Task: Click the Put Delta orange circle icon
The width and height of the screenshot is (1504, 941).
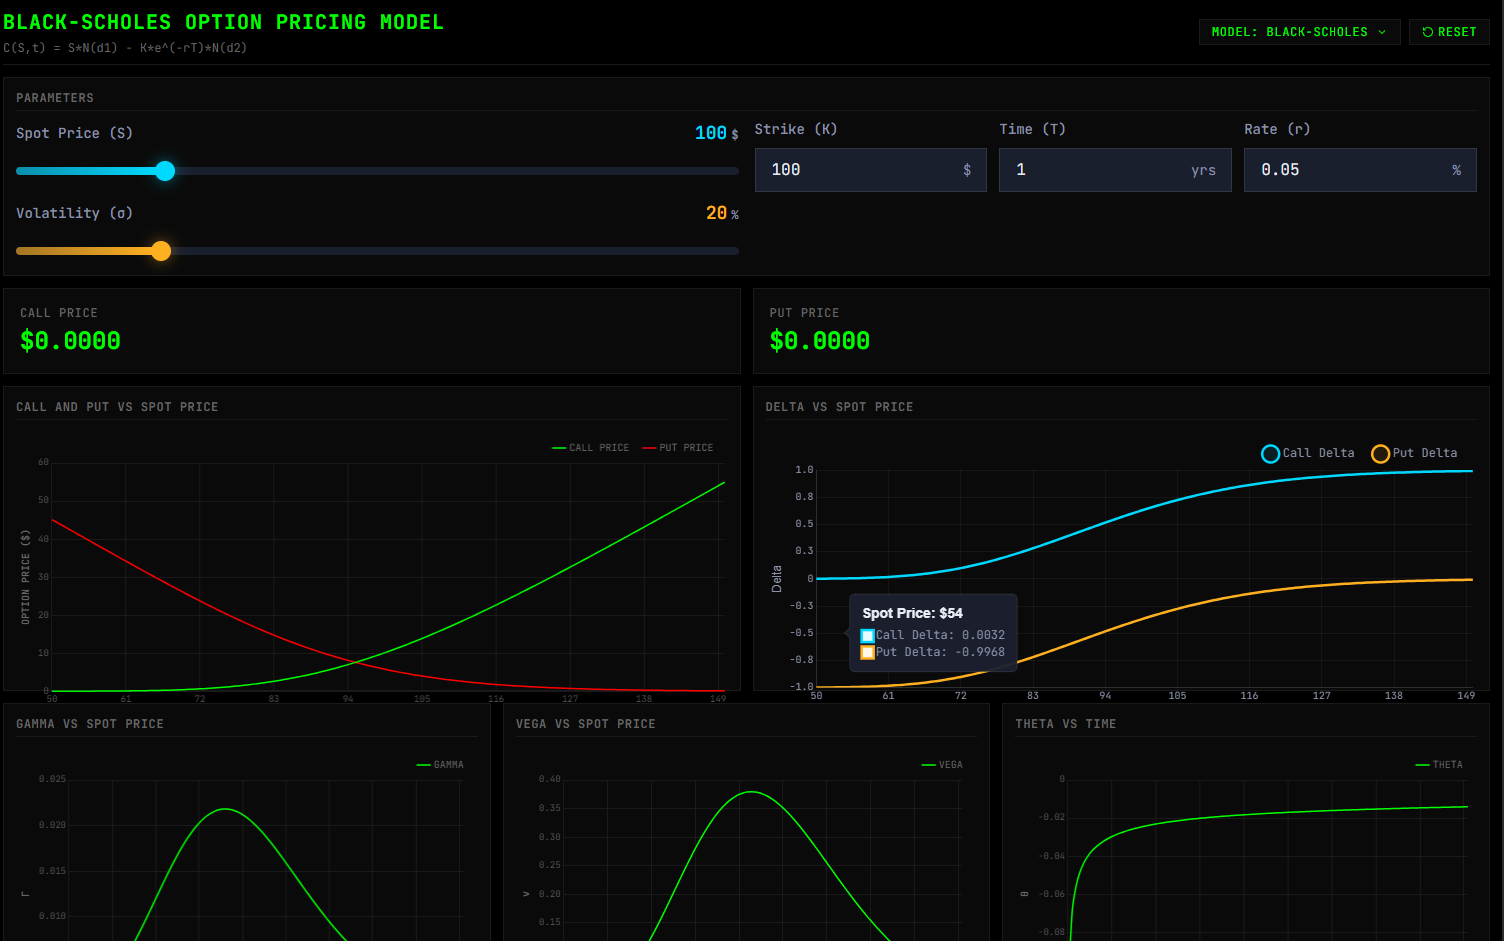Action: pos(1380,454)
